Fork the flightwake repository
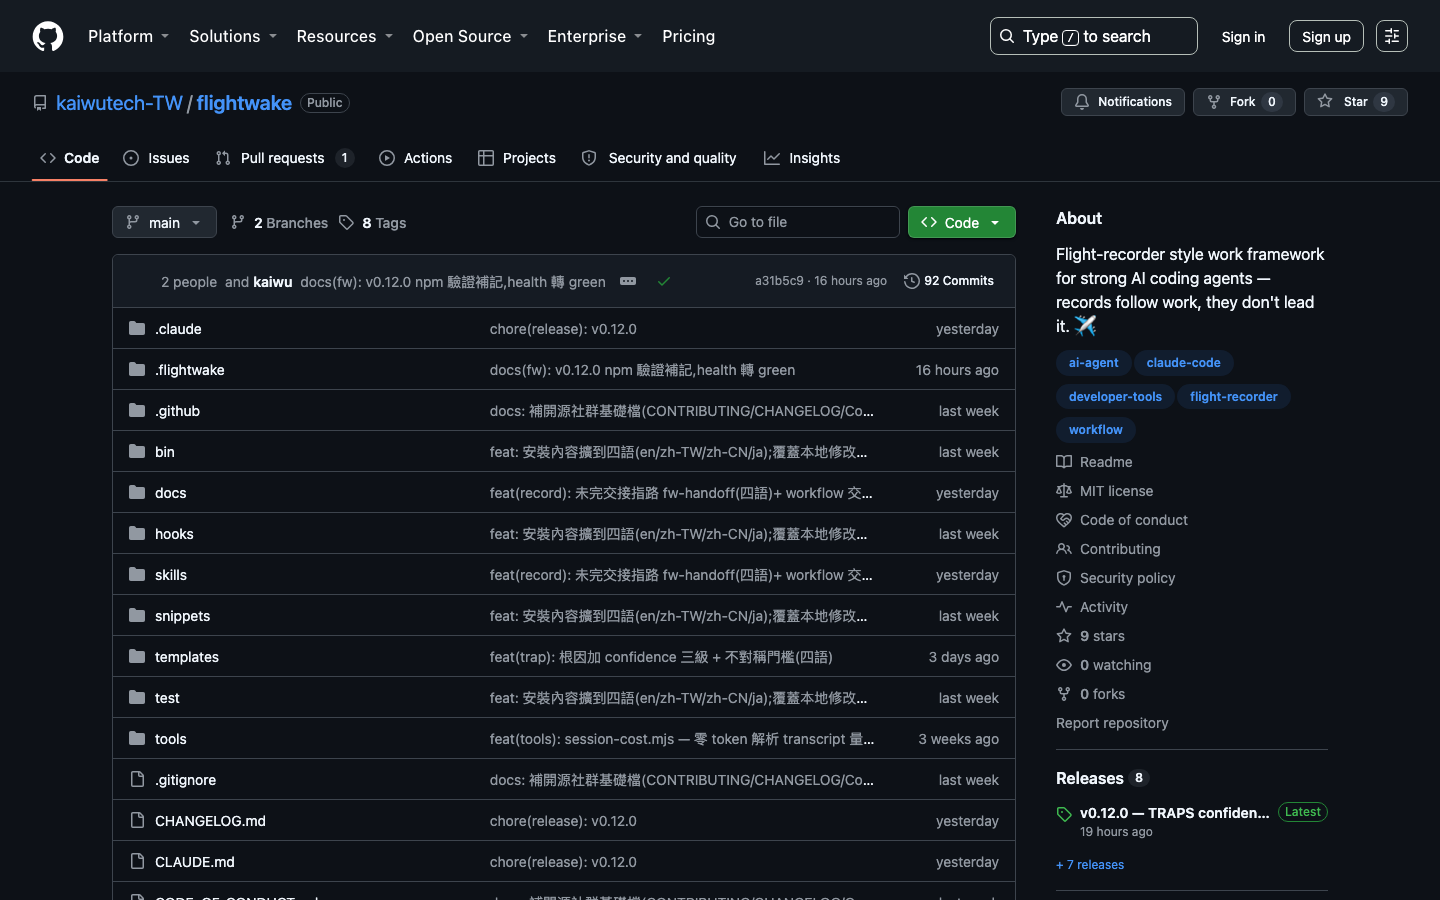This screenshot has width=1440, height=900. click(x=1244, y=102)
